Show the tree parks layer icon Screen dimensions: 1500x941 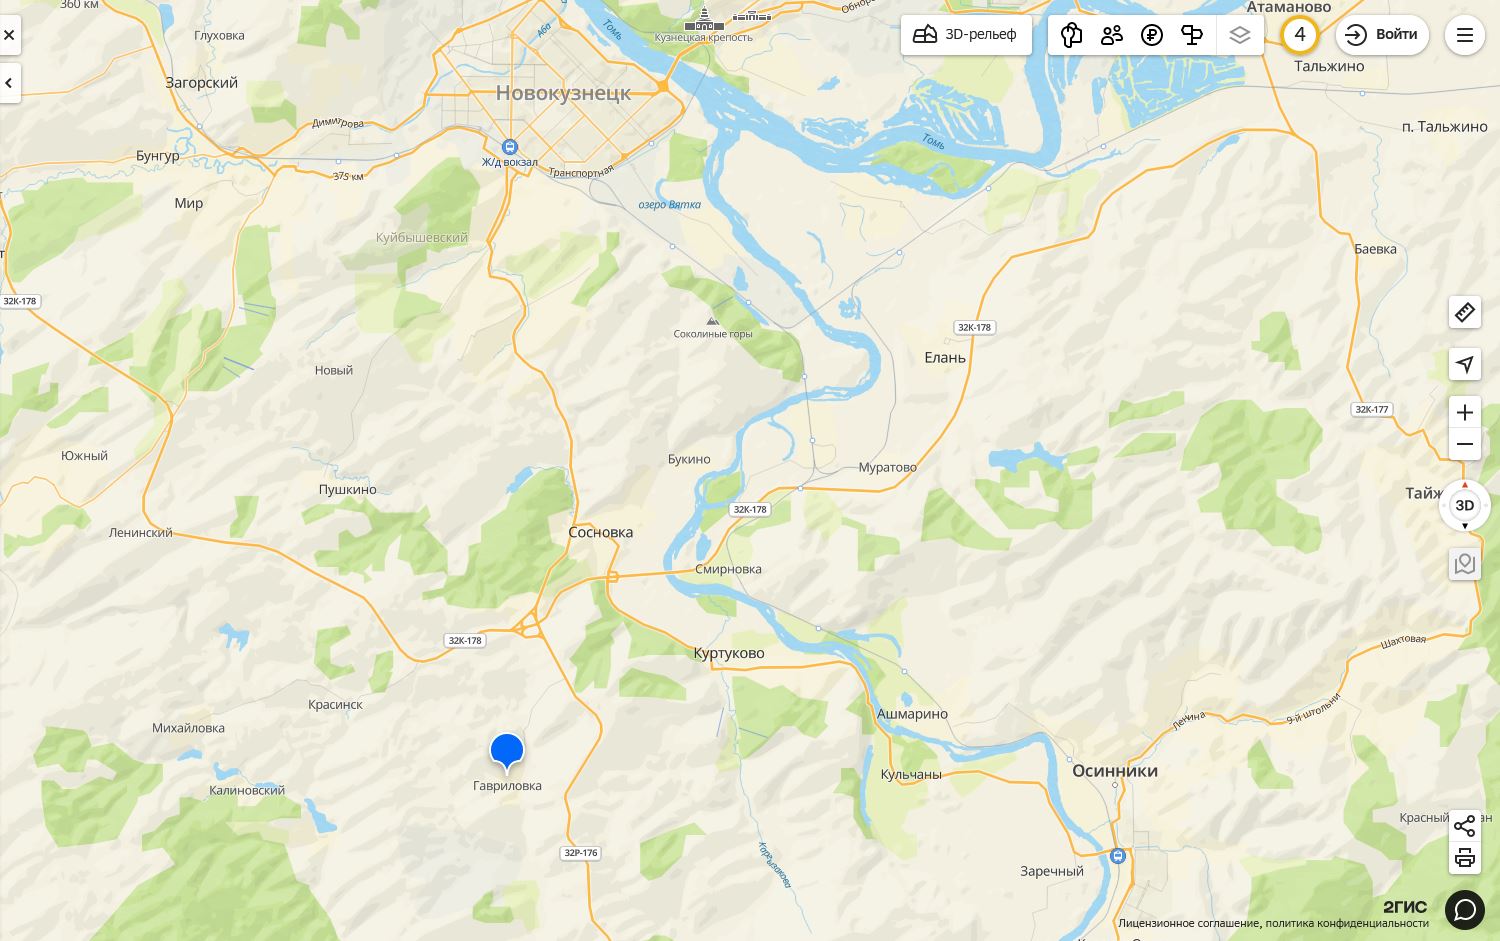point(1071,35)
